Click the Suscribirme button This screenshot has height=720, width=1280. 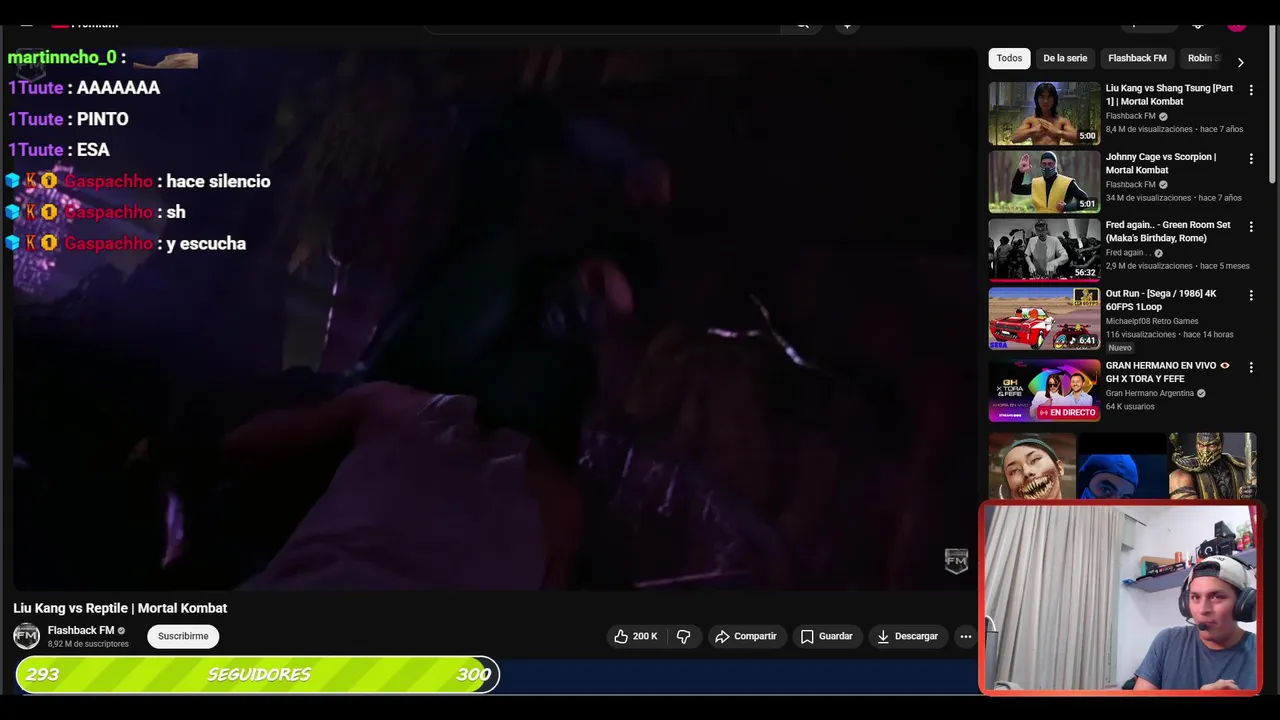click(183, 636)
